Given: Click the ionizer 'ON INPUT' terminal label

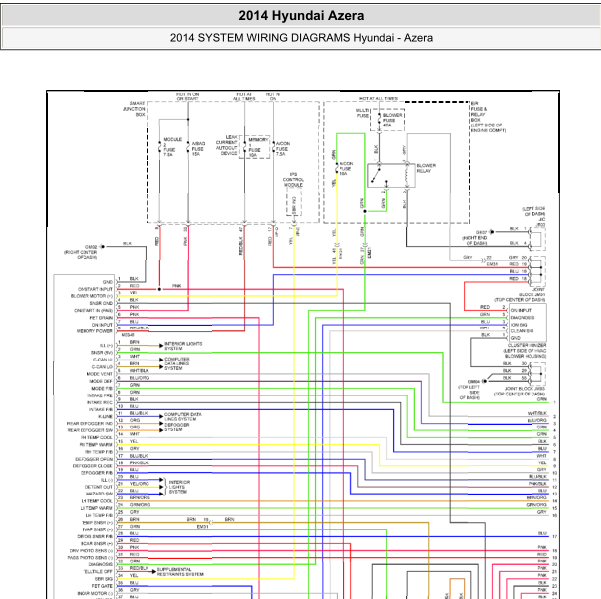Looking at the screenshot, I should [x=521, y=310].
